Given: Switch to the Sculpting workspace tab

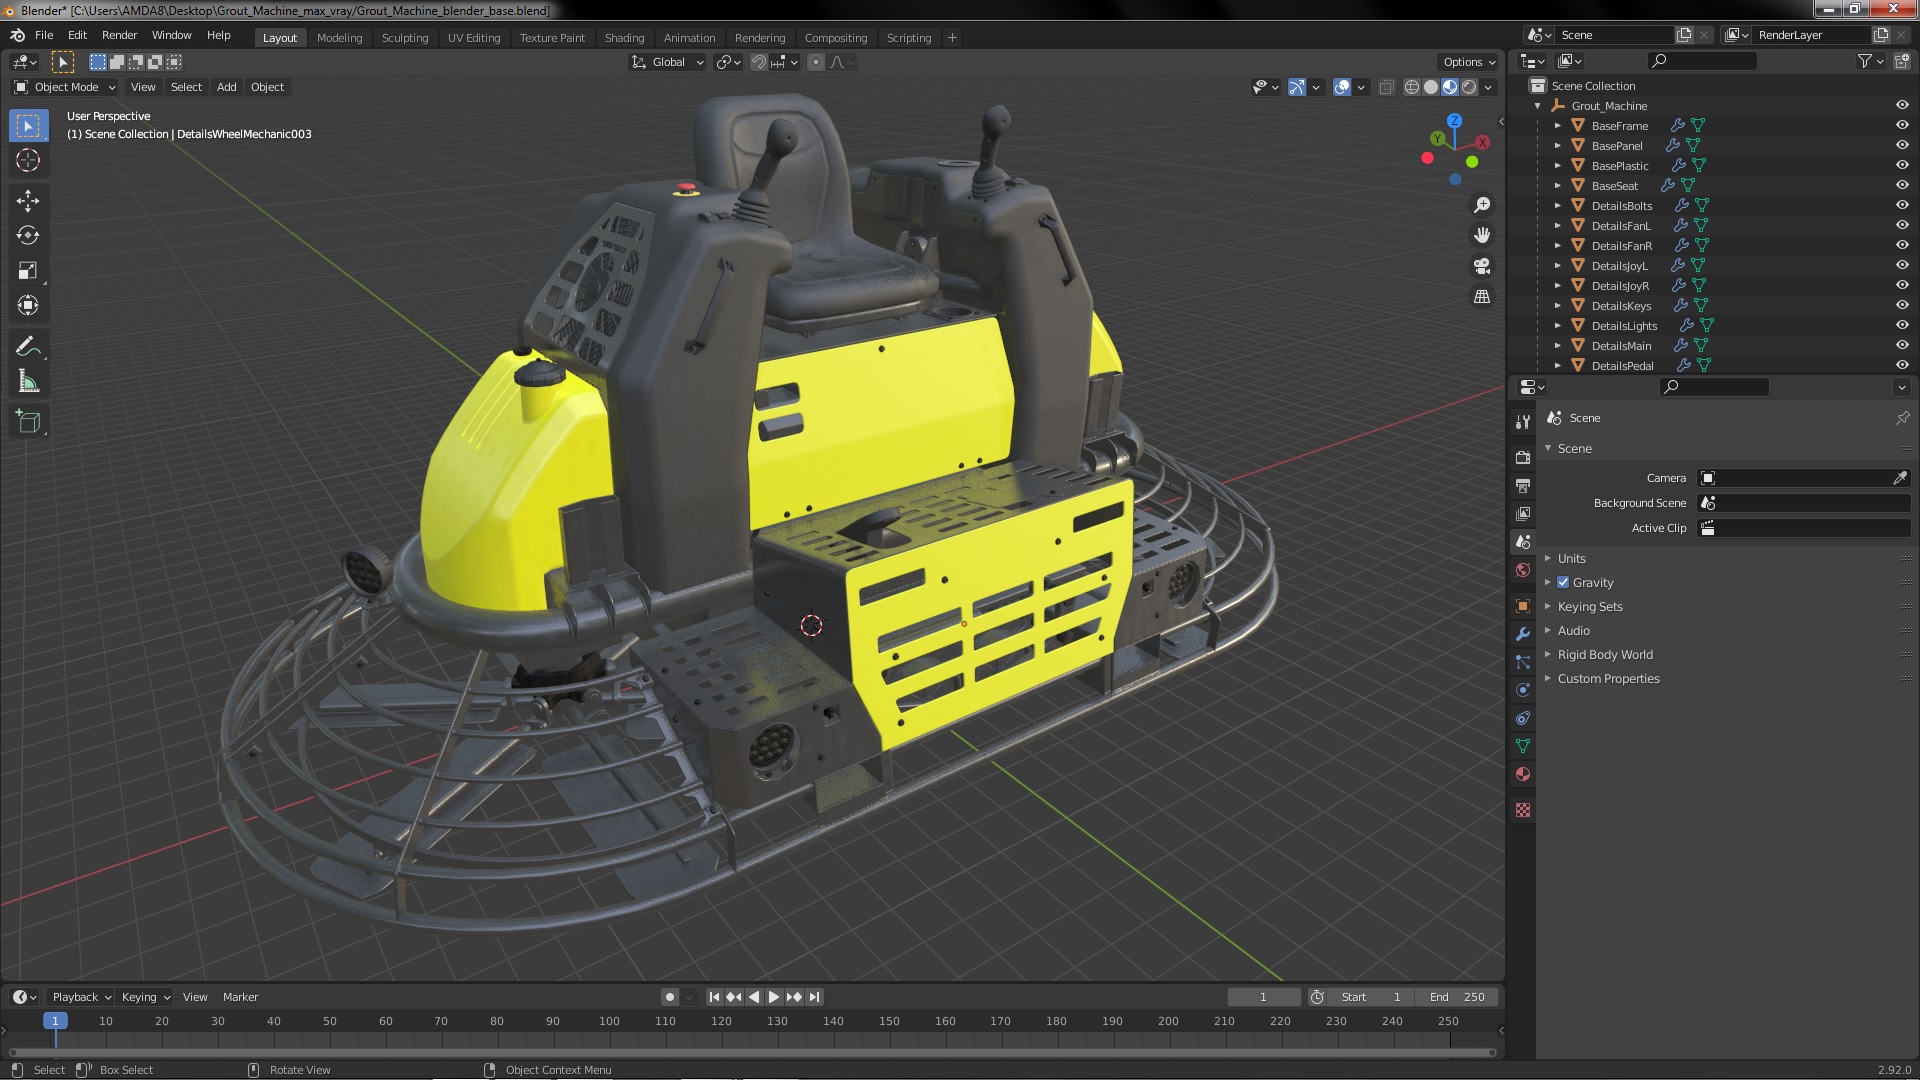Looking at the screenshot, I should click(x=404, y=38).
